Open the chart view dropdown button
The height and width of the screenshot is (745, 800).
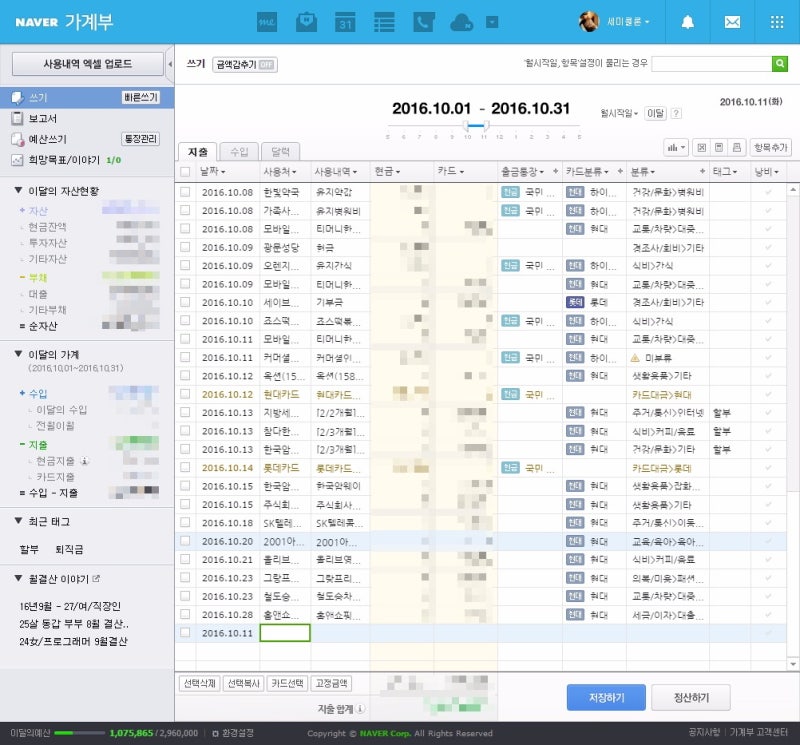(x=676, y=147)
